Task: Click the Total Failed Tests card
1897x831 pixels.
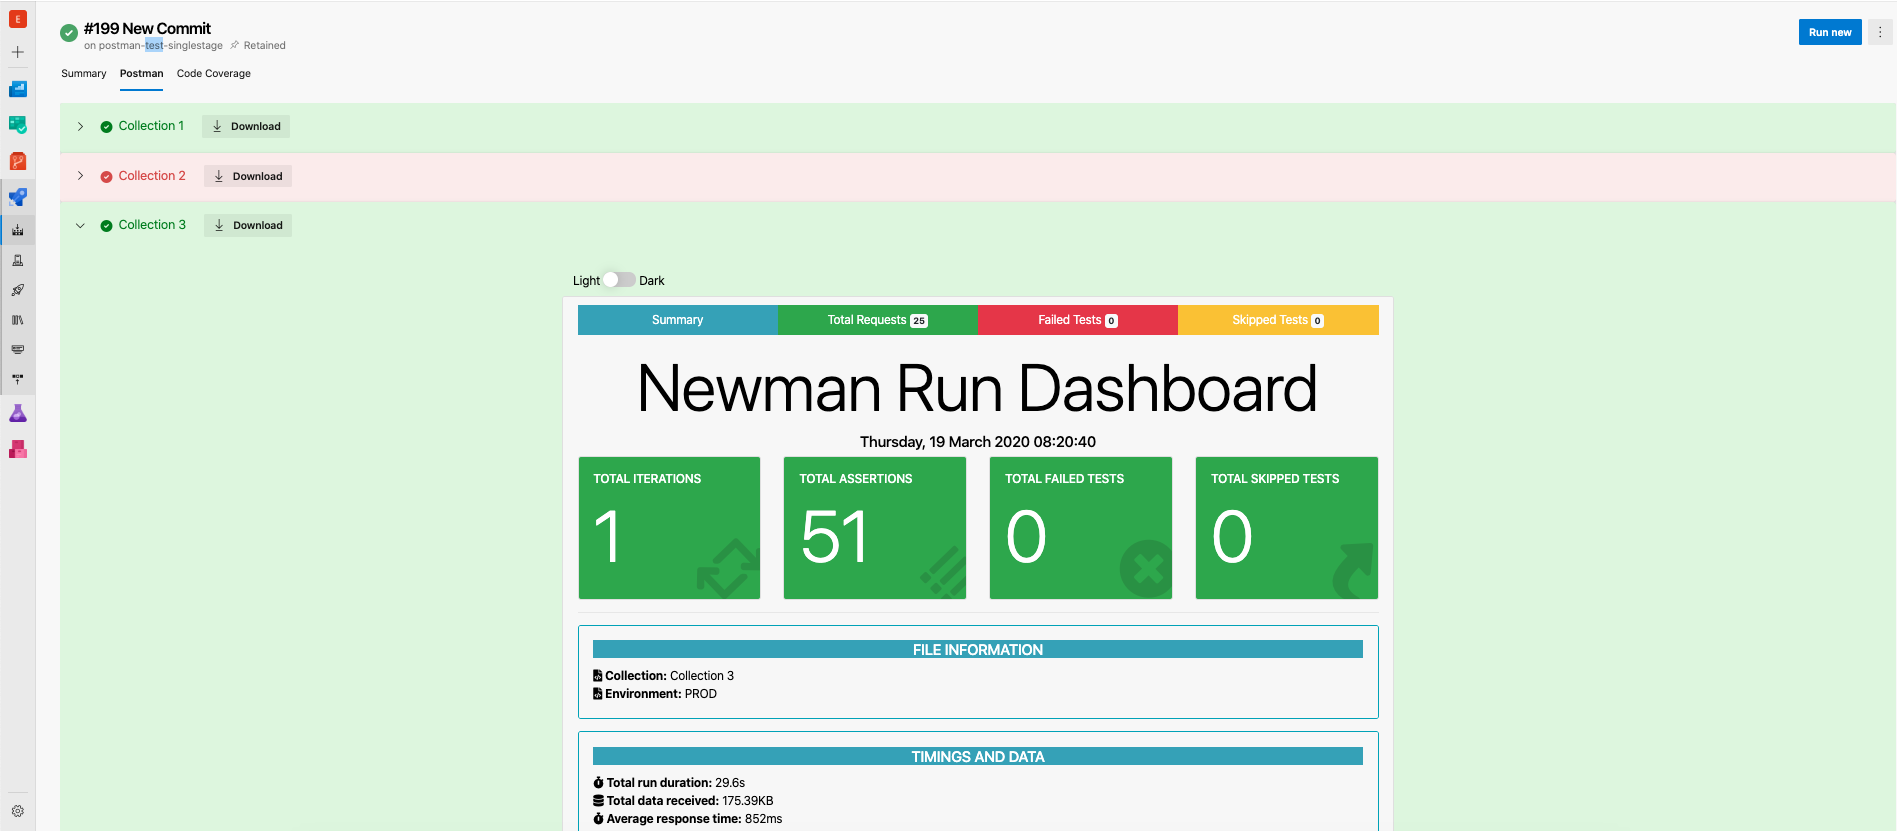Action: click(x=1081, y=528)
